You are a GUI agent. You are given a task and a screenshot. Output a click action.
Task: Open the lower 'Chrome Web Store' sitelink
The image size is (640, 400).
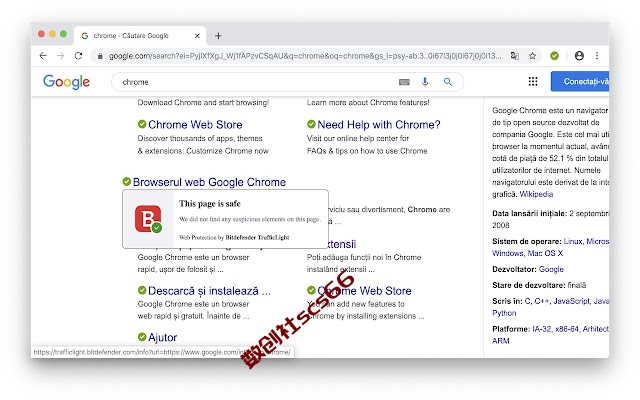(364, 291)
